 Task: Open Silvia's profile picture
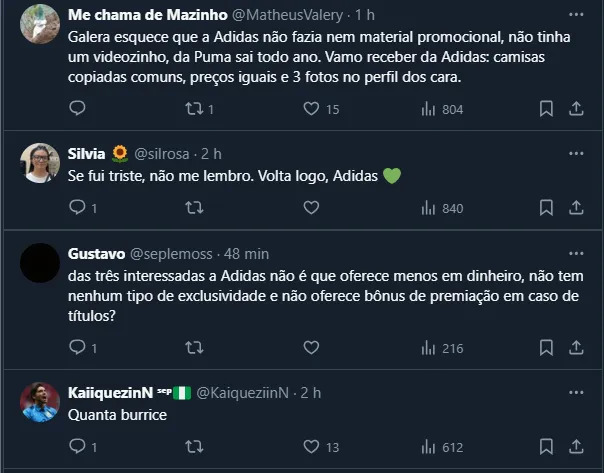[40, 163]
